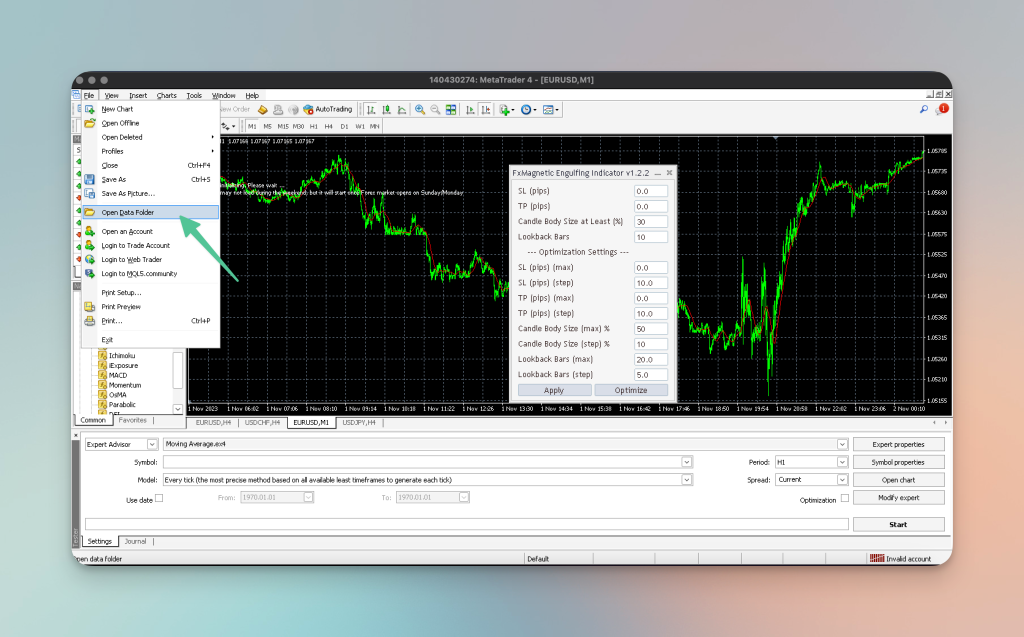Switch chart to Candlestick view icon
This screenshot has width=1024, height=637.
tap(386, 110)
